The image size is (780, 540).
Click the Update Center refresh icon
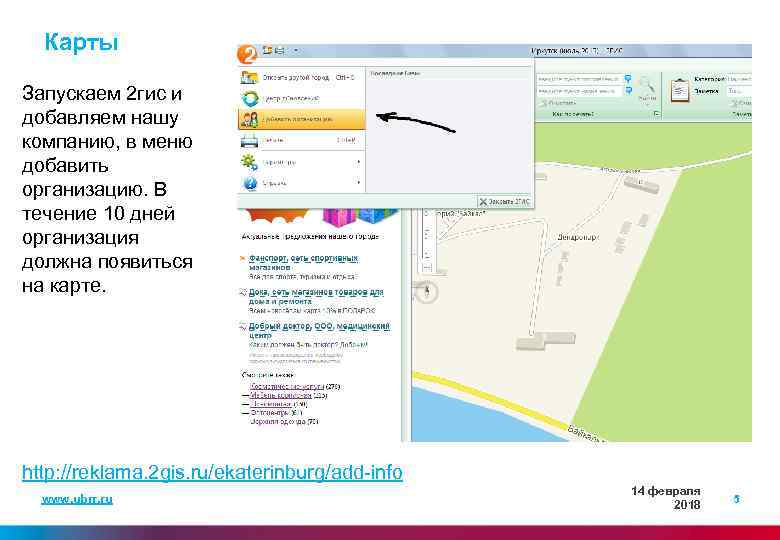tap(250, 98)
